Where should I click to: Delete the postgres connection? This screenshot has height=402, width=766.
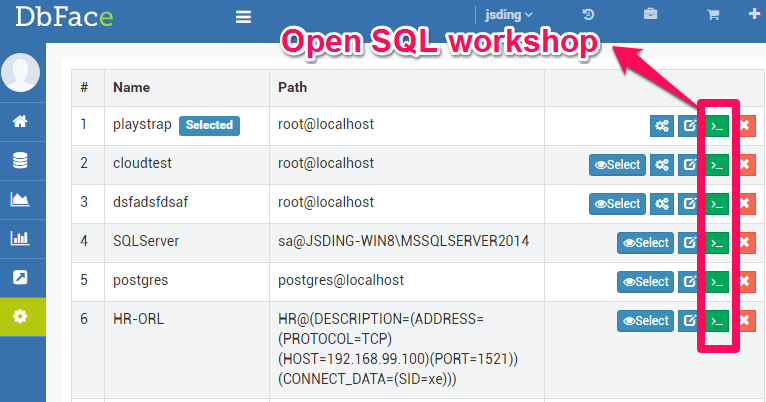coord(745,282)
